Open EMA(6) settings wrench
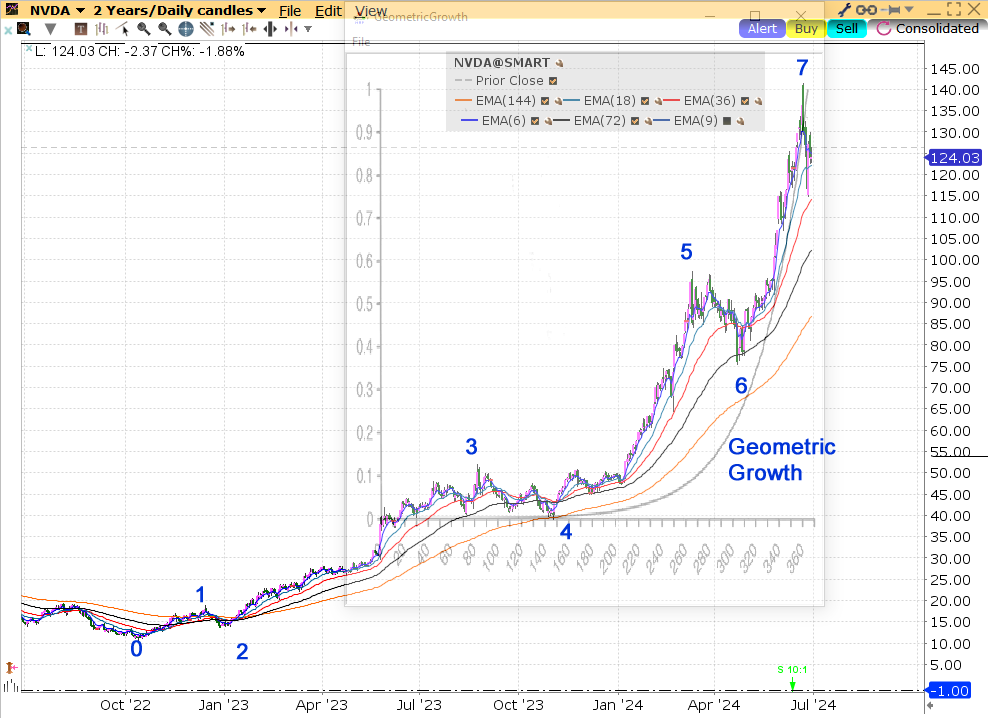This screenshot has height=718, width=988. pos(548,121)
